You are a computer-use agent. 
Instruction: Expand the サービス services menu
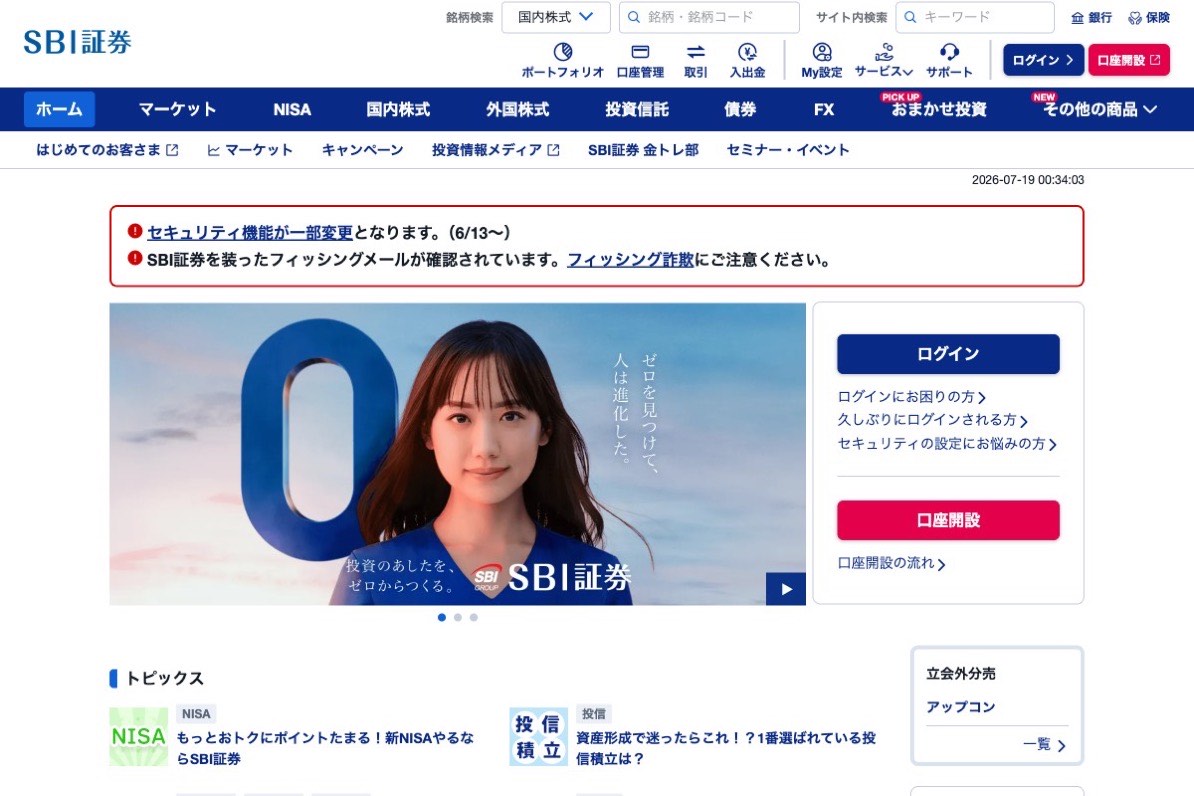pyautogui.click(x=883, y=60)
